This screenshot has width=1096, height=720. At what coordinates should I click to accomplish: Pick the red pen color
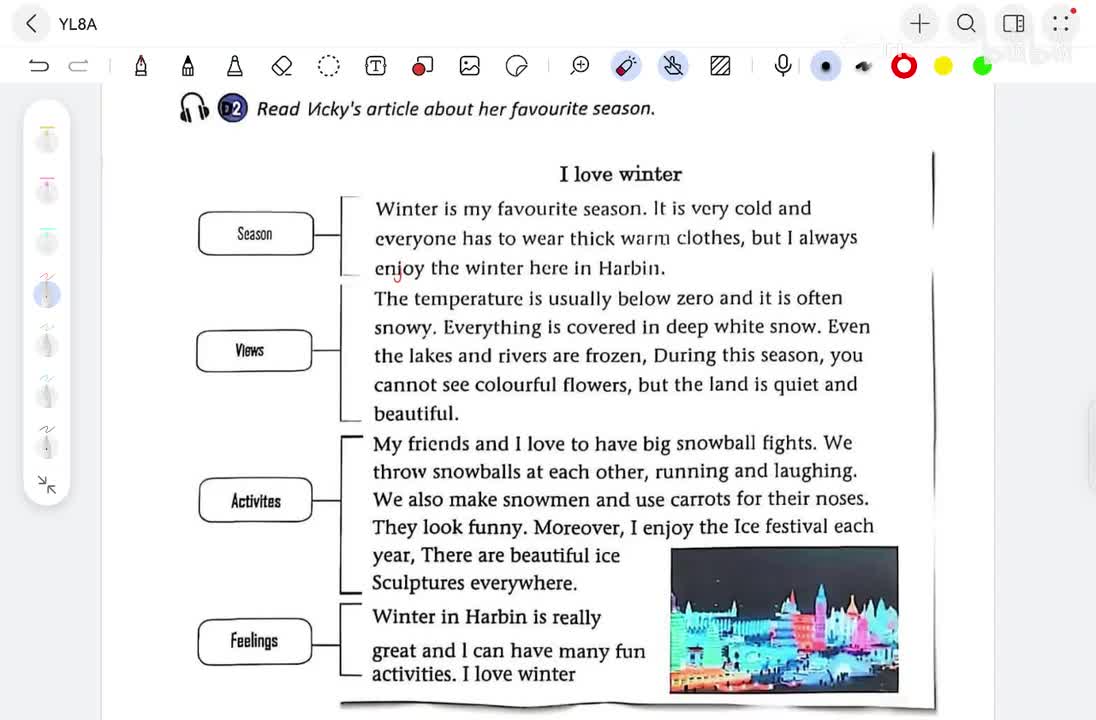pos(904,66)
